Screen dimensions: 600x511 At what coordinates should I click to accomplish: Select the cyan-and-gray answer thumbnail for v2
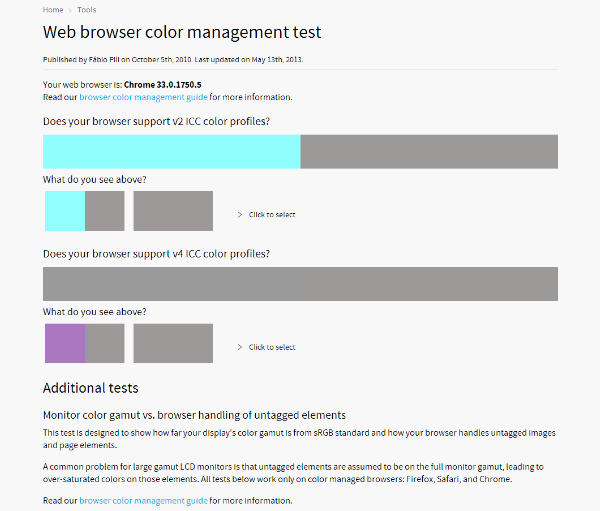click(x=84, y=211)
